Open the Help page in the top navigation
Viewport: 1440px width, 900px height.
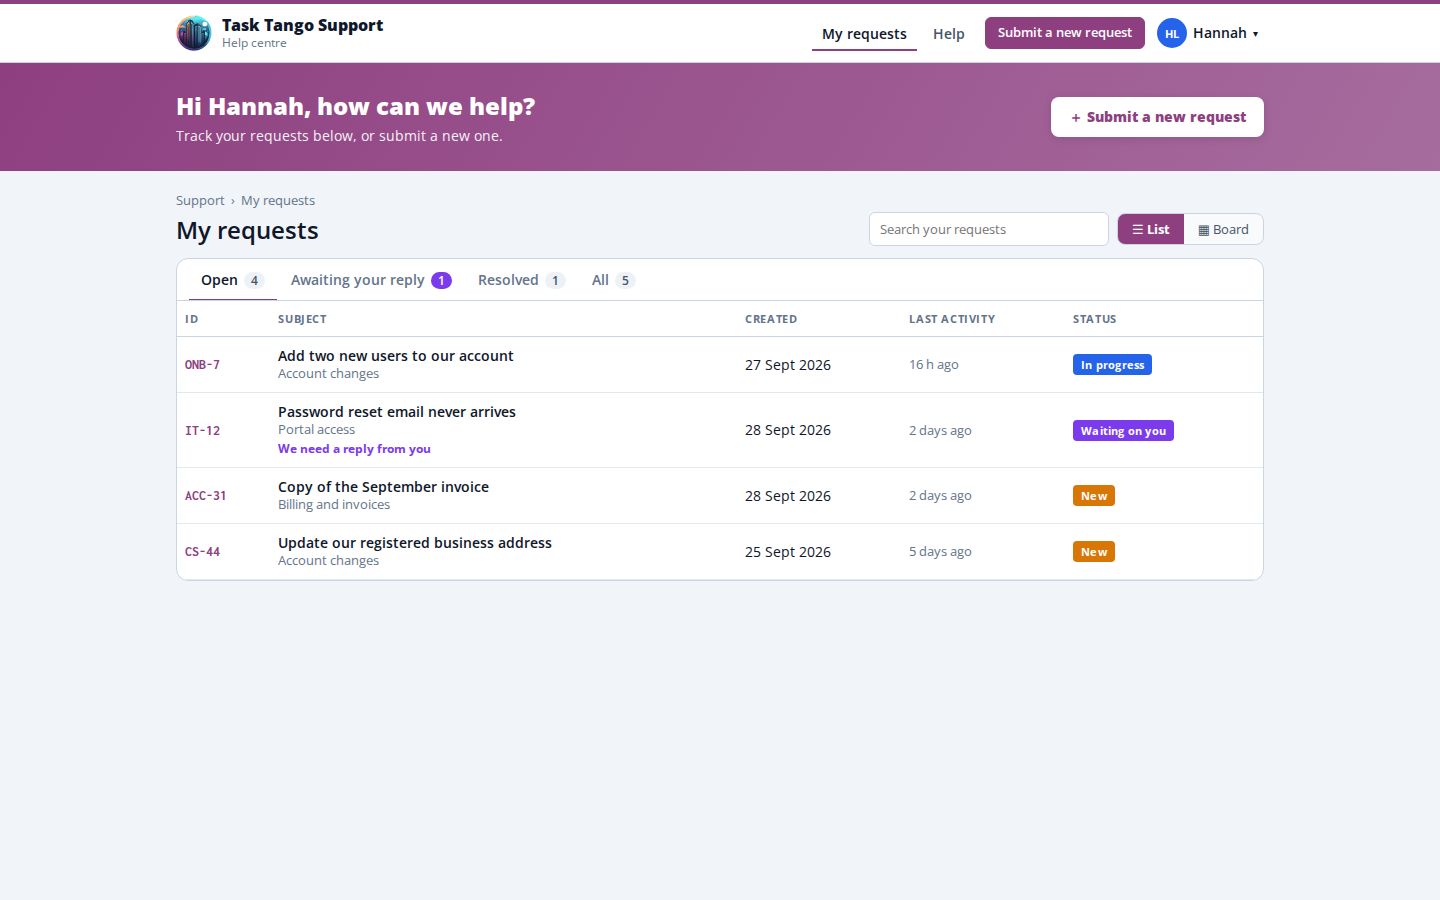click(948, 34)
